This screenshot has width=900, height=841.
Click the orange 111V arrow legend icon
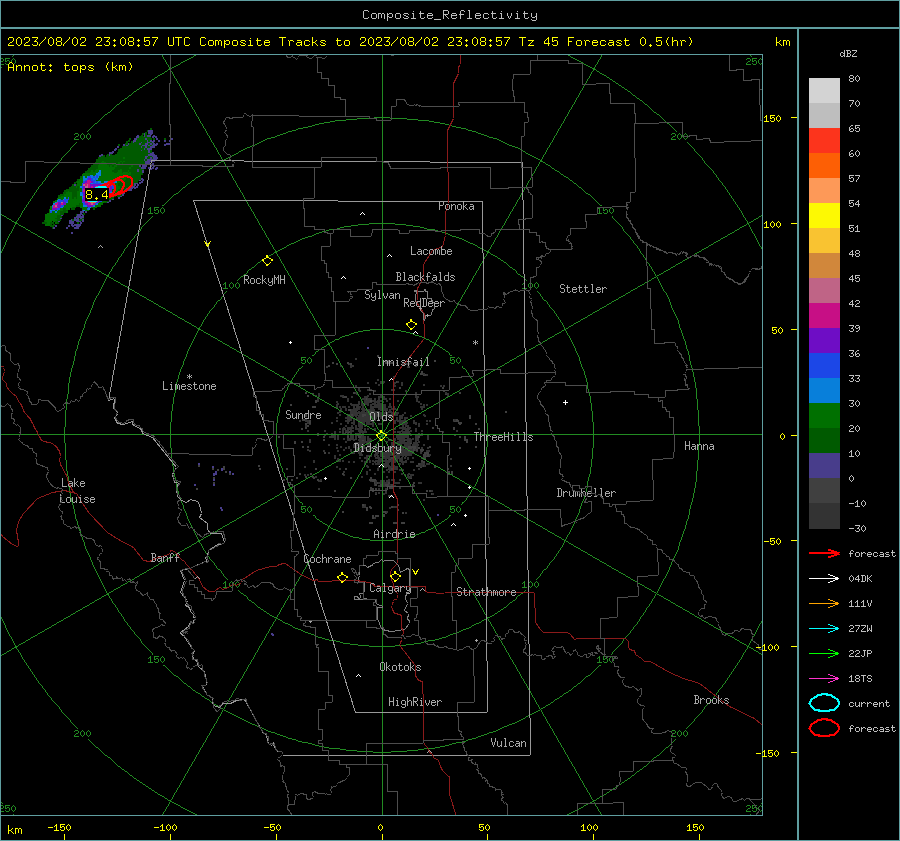click(x=824, y=603)
